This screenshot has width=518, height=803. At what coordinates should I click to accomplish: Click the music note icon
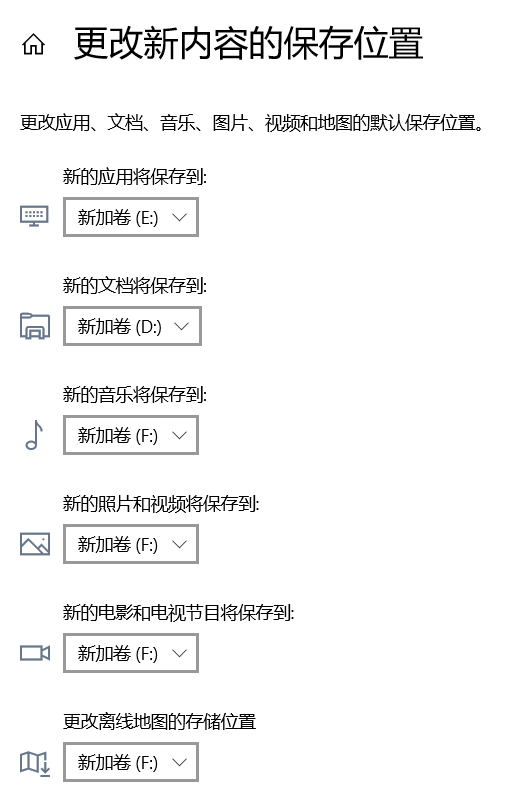[35, 435]
